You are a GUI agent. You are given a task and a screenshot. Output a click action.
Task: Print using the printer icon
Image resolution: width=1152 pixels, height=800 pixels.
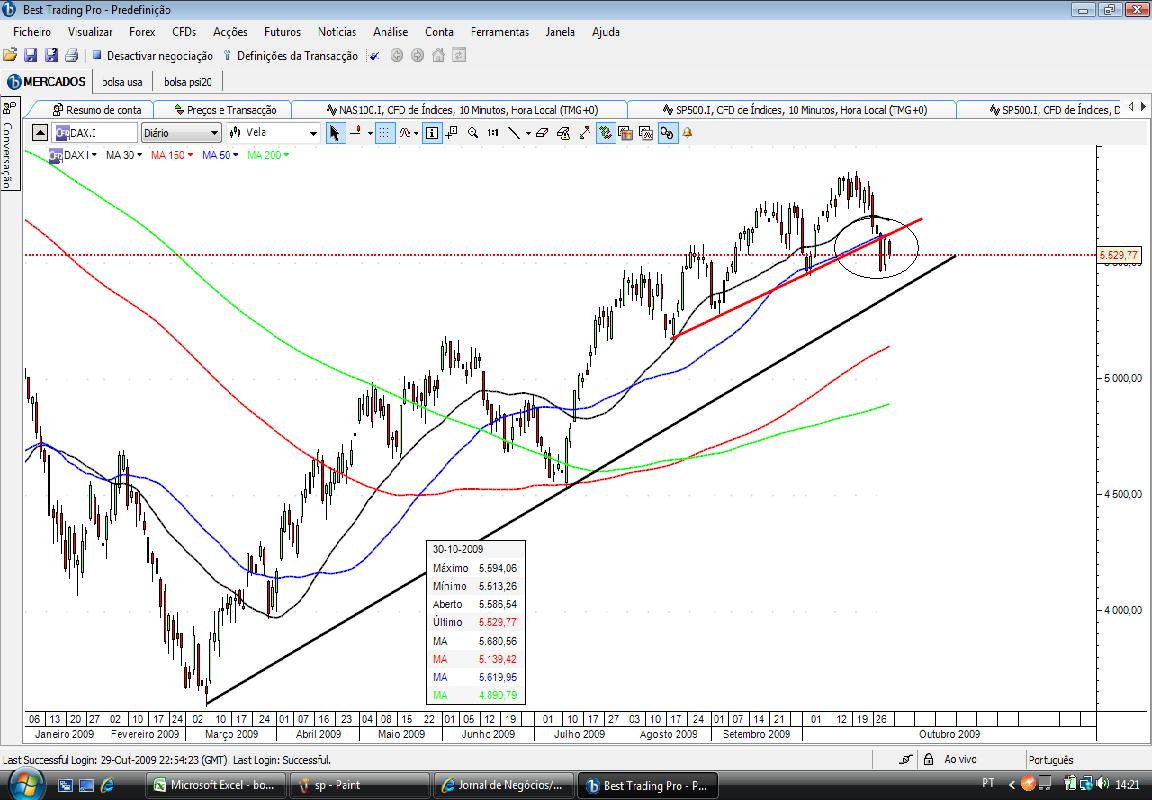pyautogui.click(x=71, y=55)
